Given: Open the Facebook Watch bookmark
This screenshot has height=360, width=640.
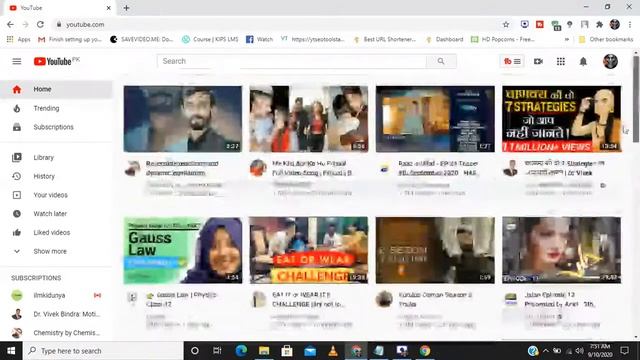Looking at the screenshot, I should tap(260, 39).
